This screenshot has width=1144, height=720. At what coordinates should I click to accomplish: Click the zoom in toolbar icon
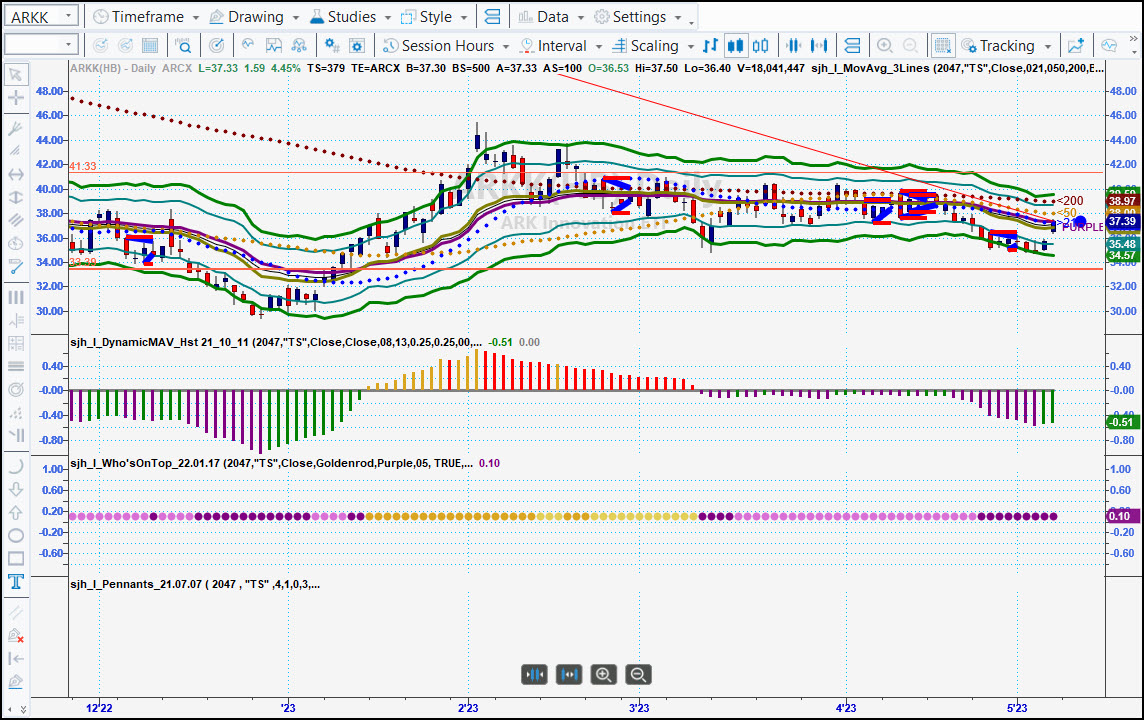[x=885, y=45]
